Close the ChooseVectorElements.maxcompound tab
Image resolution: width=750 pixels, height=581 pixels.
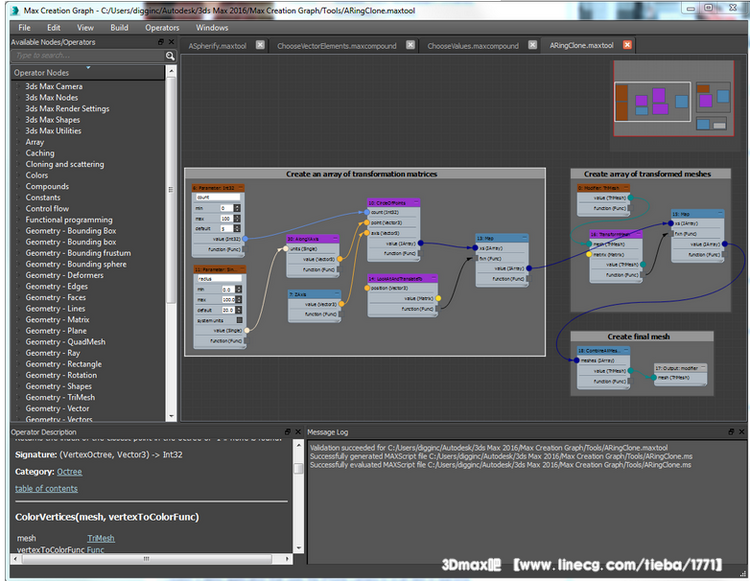coord(410,45)
